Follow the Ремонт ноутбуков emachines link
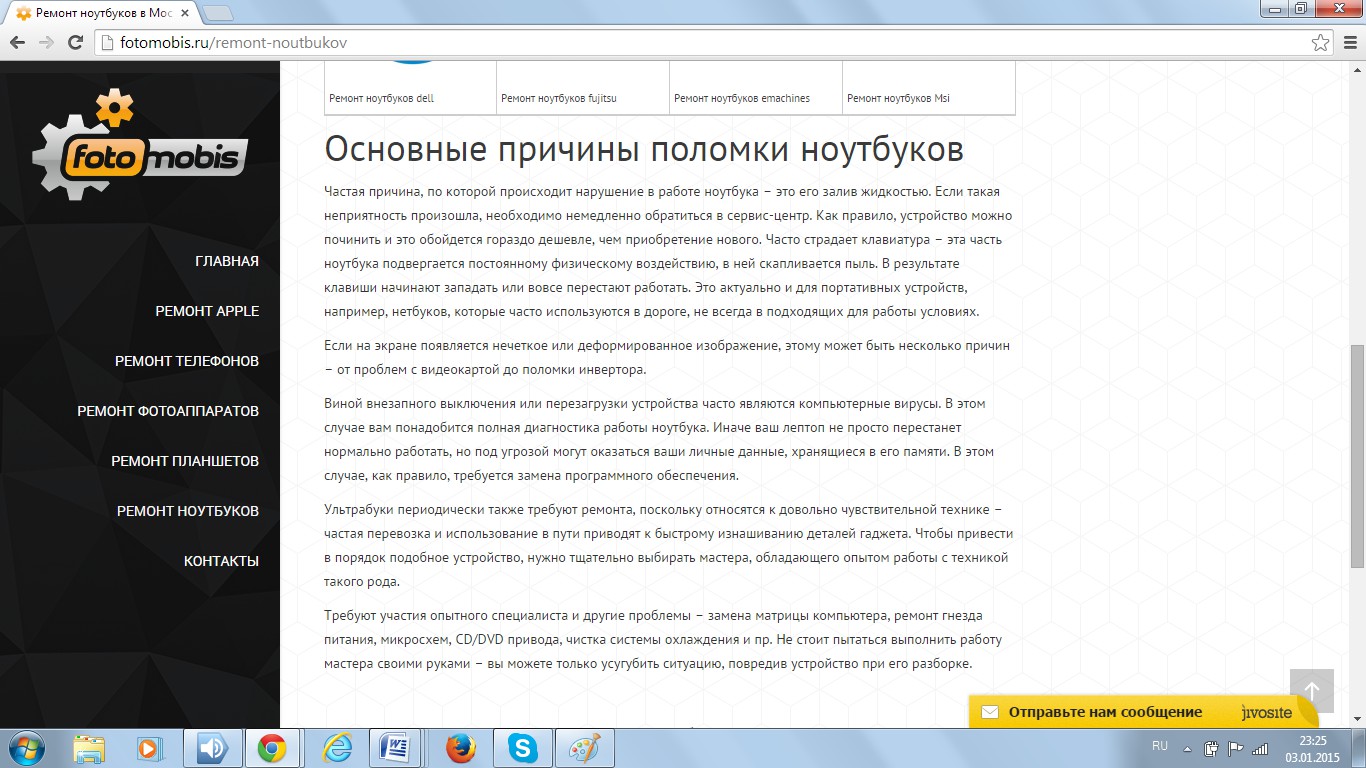The image size is (1366, 768). coord(742,98)
